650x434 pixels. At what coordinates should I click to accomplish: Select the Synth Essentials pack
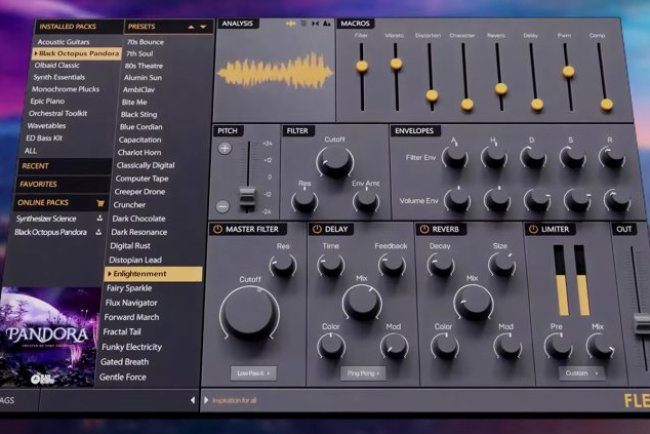tap(62, 77)
